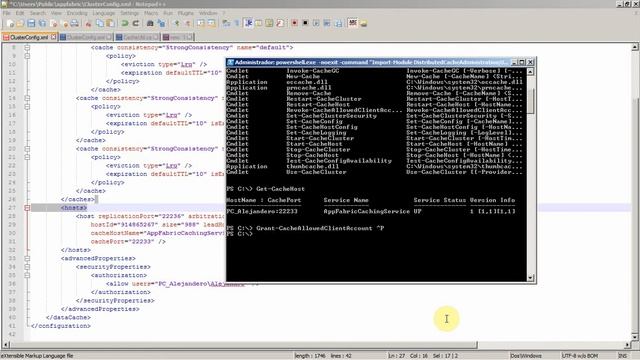640x360 pixels.
Task: Open the Encoding menu
Action: click(x=77, y=13)
